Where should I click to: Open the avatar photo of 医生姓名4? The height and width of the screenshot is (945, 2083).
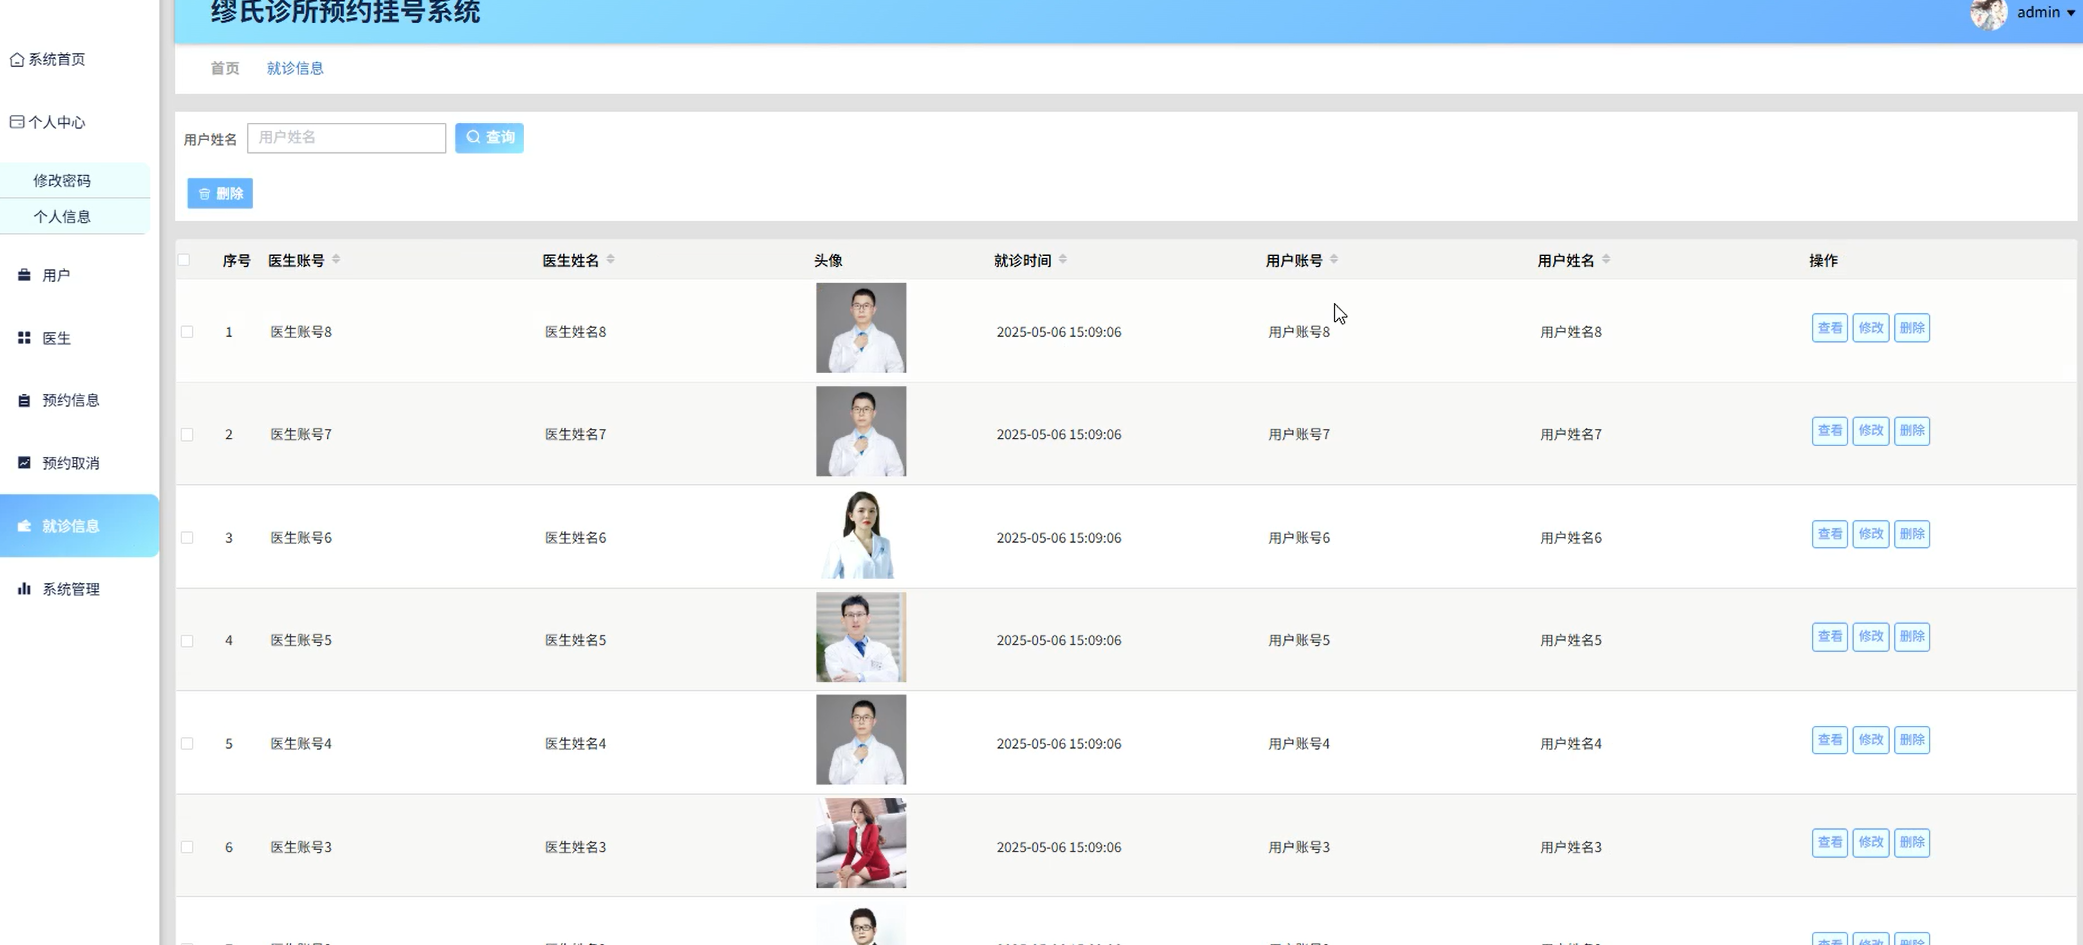coord(861,740)
